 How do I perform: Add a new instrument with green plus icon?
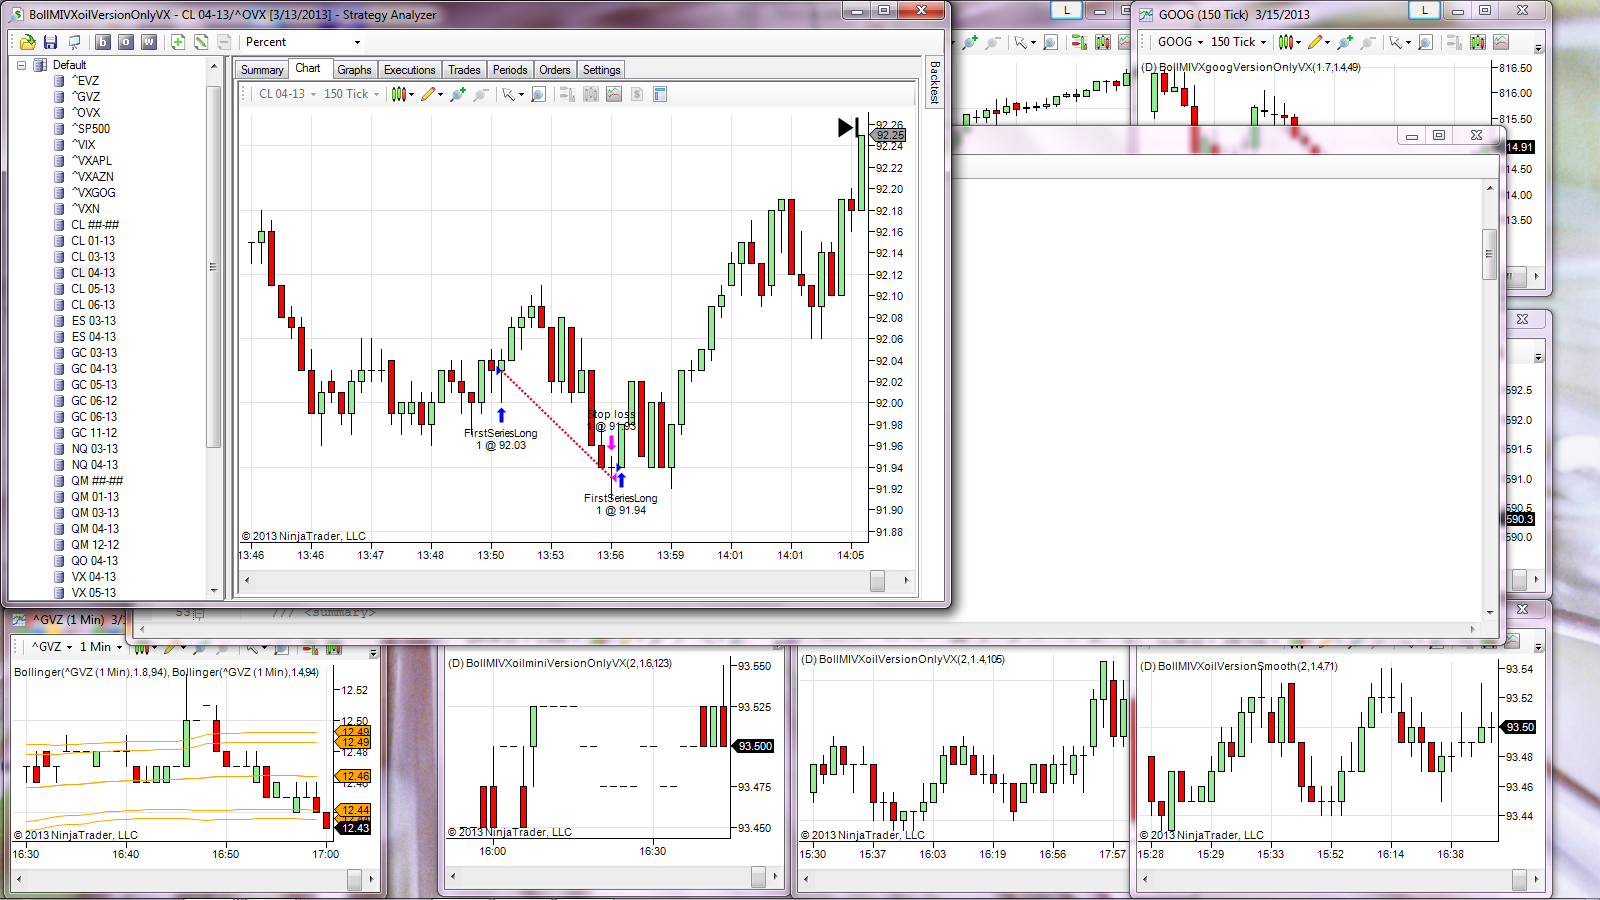(x=178, y=42)
